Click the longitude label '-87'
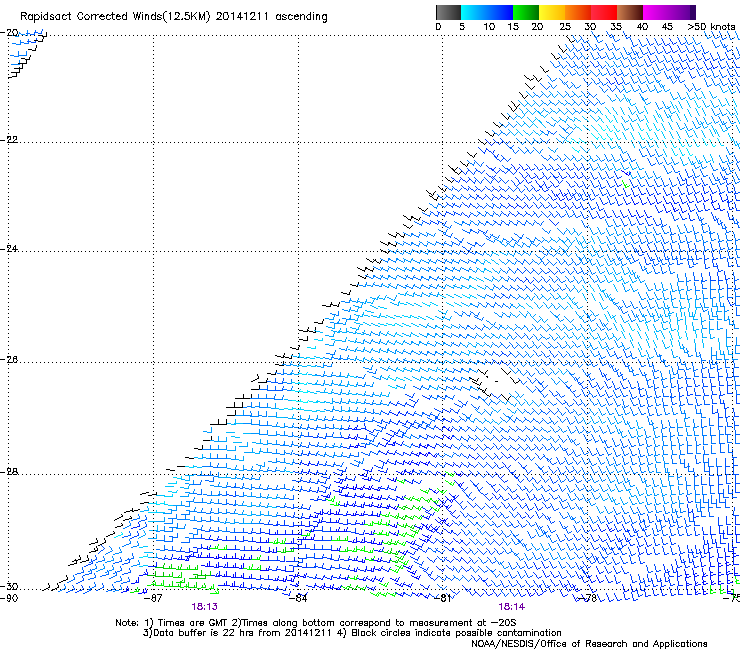 (x=153, y=599)
